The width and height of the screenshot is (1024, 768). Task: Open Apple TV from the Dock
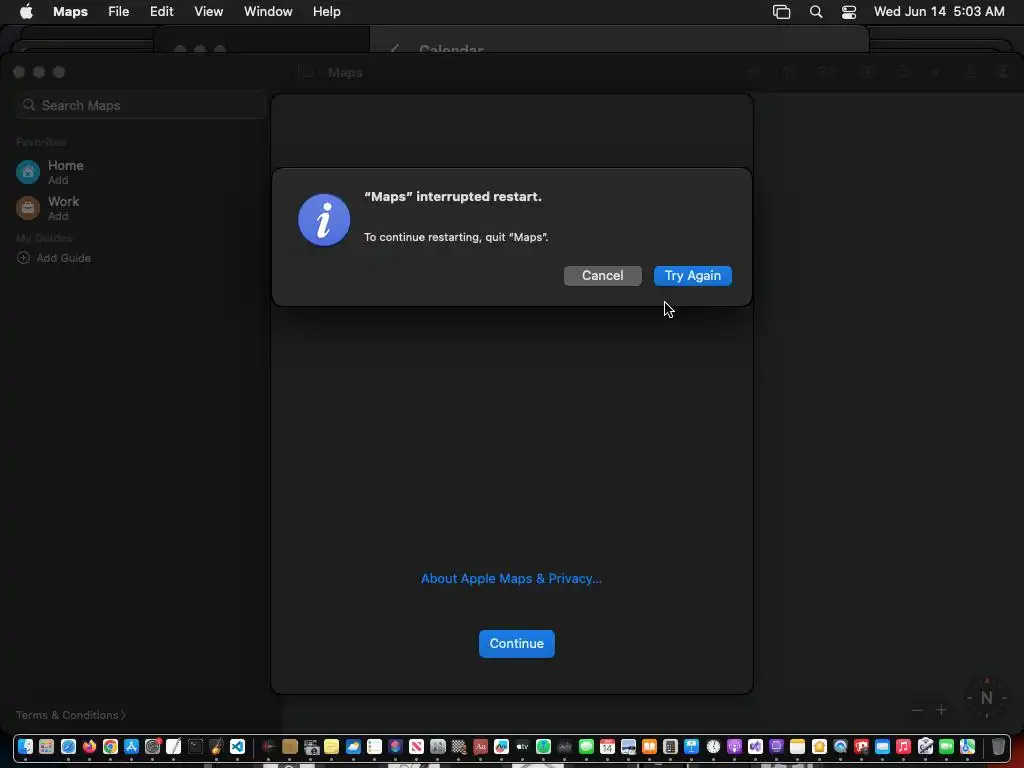pyautogui.click(x=522, y=746)
